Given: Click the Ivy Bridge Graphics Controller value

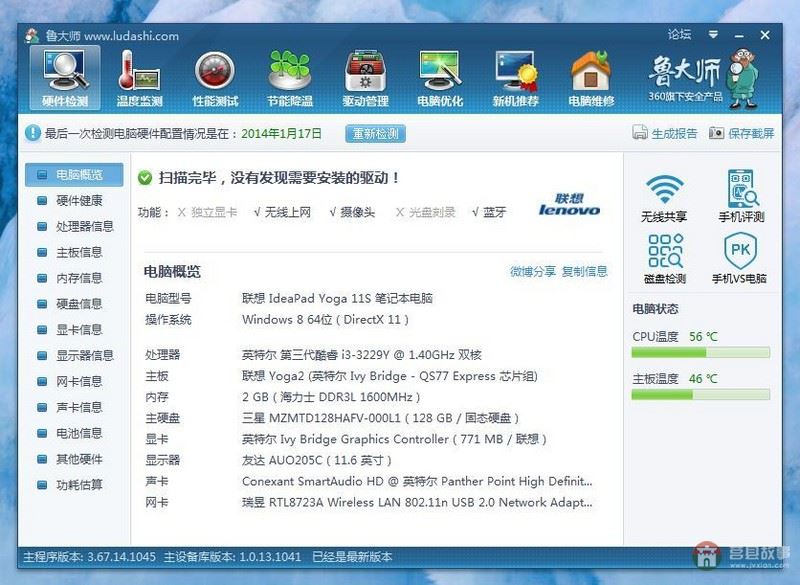Looking at the screenshot, I should [x=394, y=440].
